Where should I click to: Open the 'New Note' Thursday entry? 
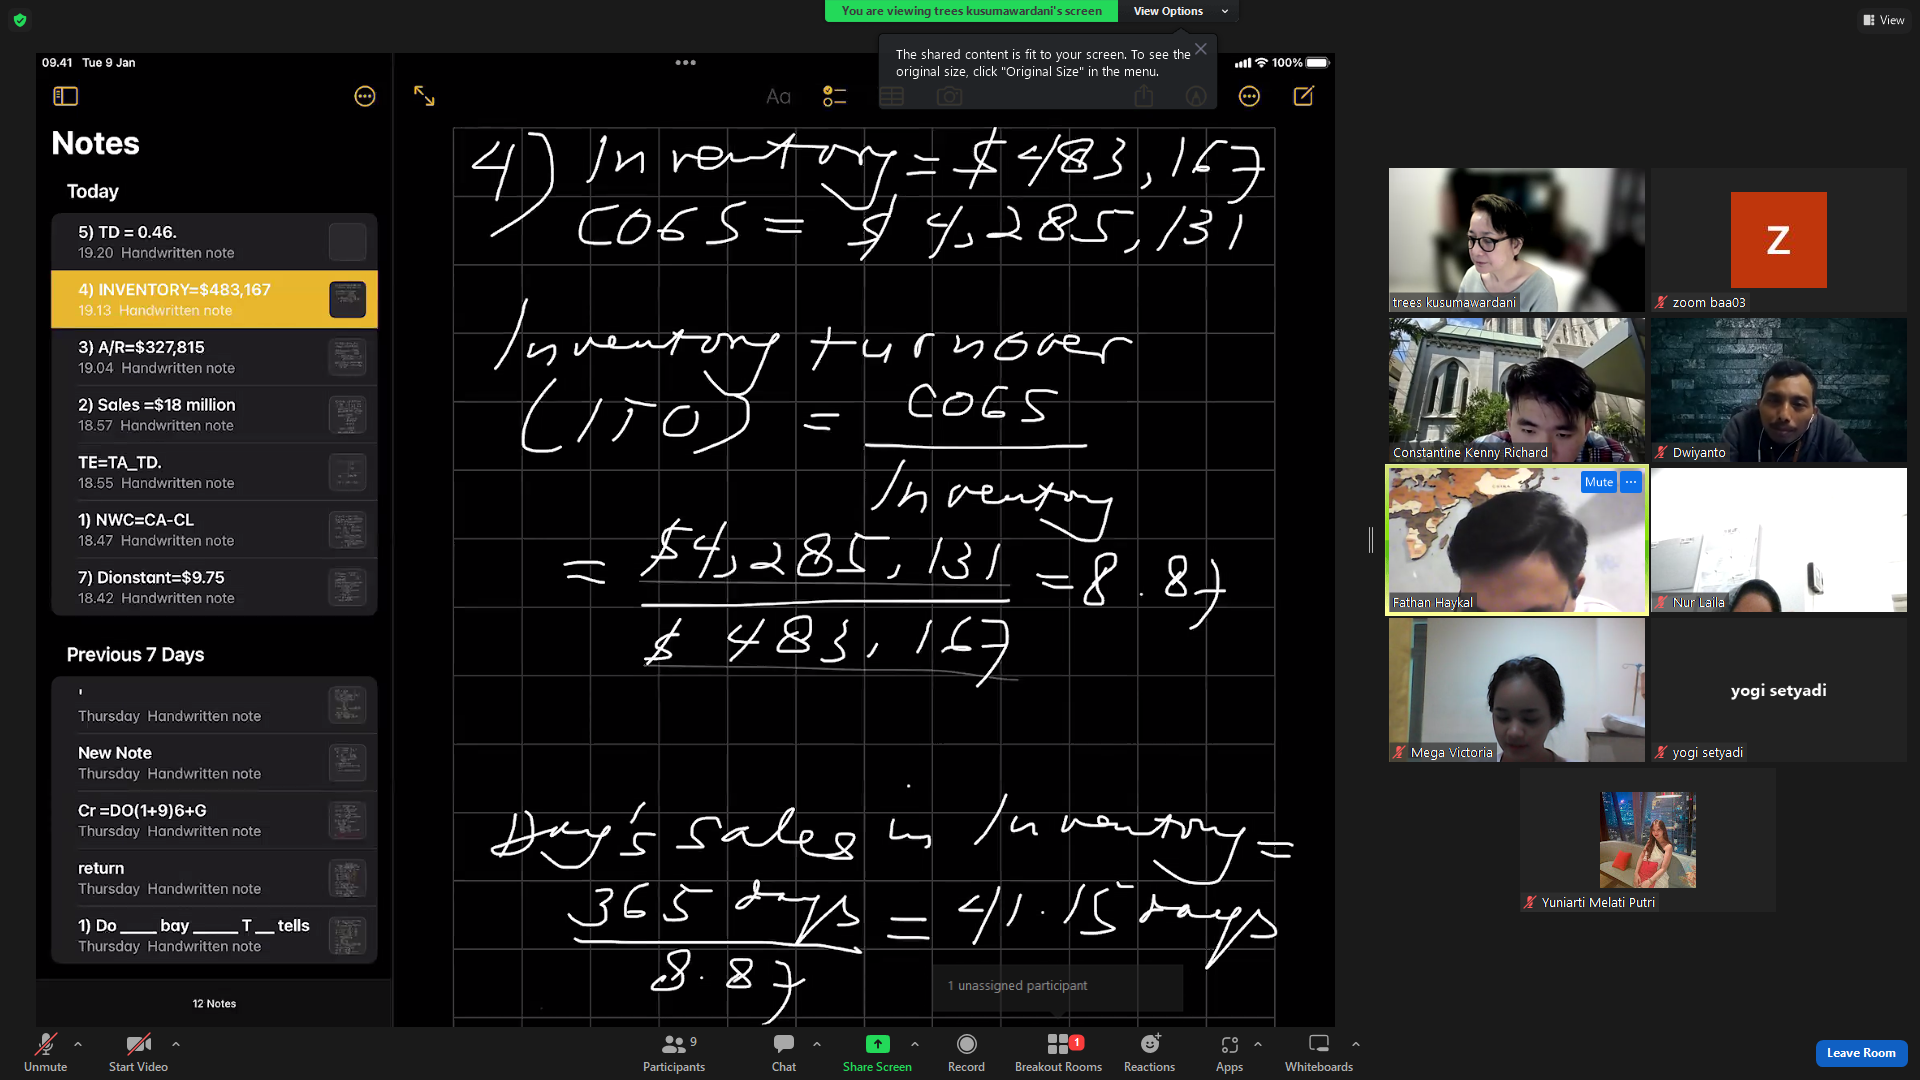tap(214, 762)
